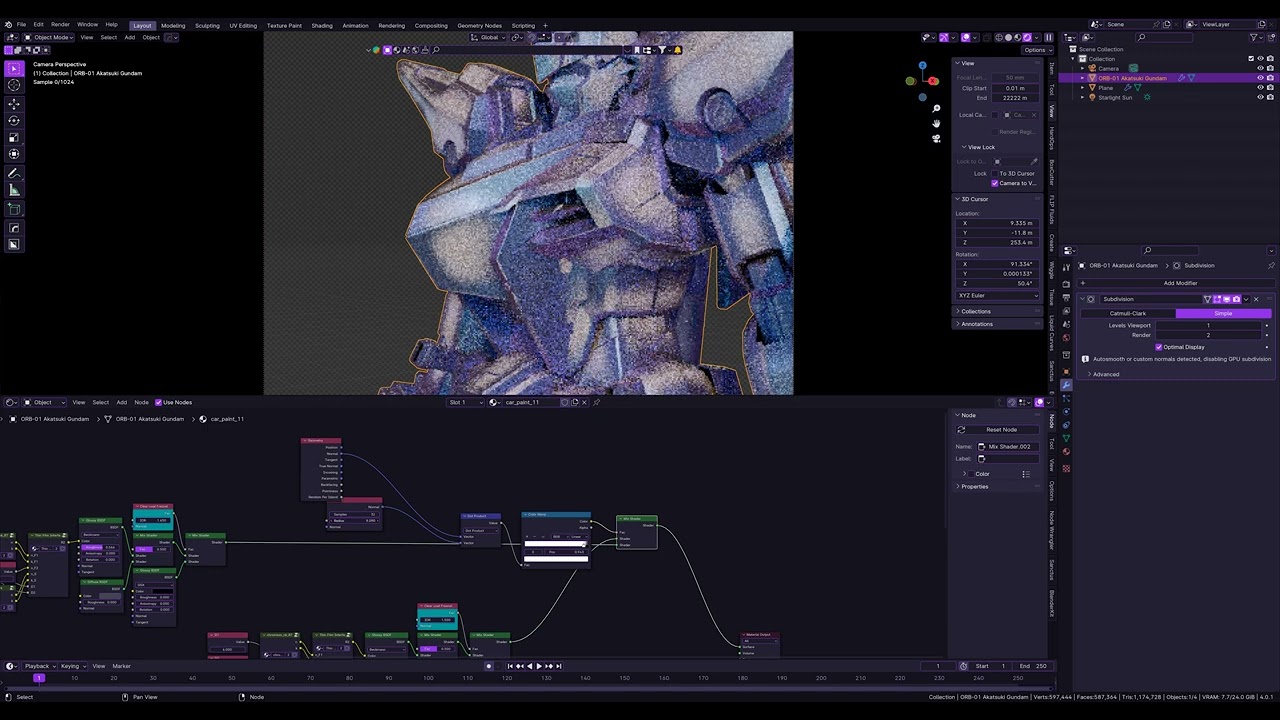The width and height of the screenshot is (1280, 720).
Task: Open the viewport Options dropdown
Action: coord(1037,50)
